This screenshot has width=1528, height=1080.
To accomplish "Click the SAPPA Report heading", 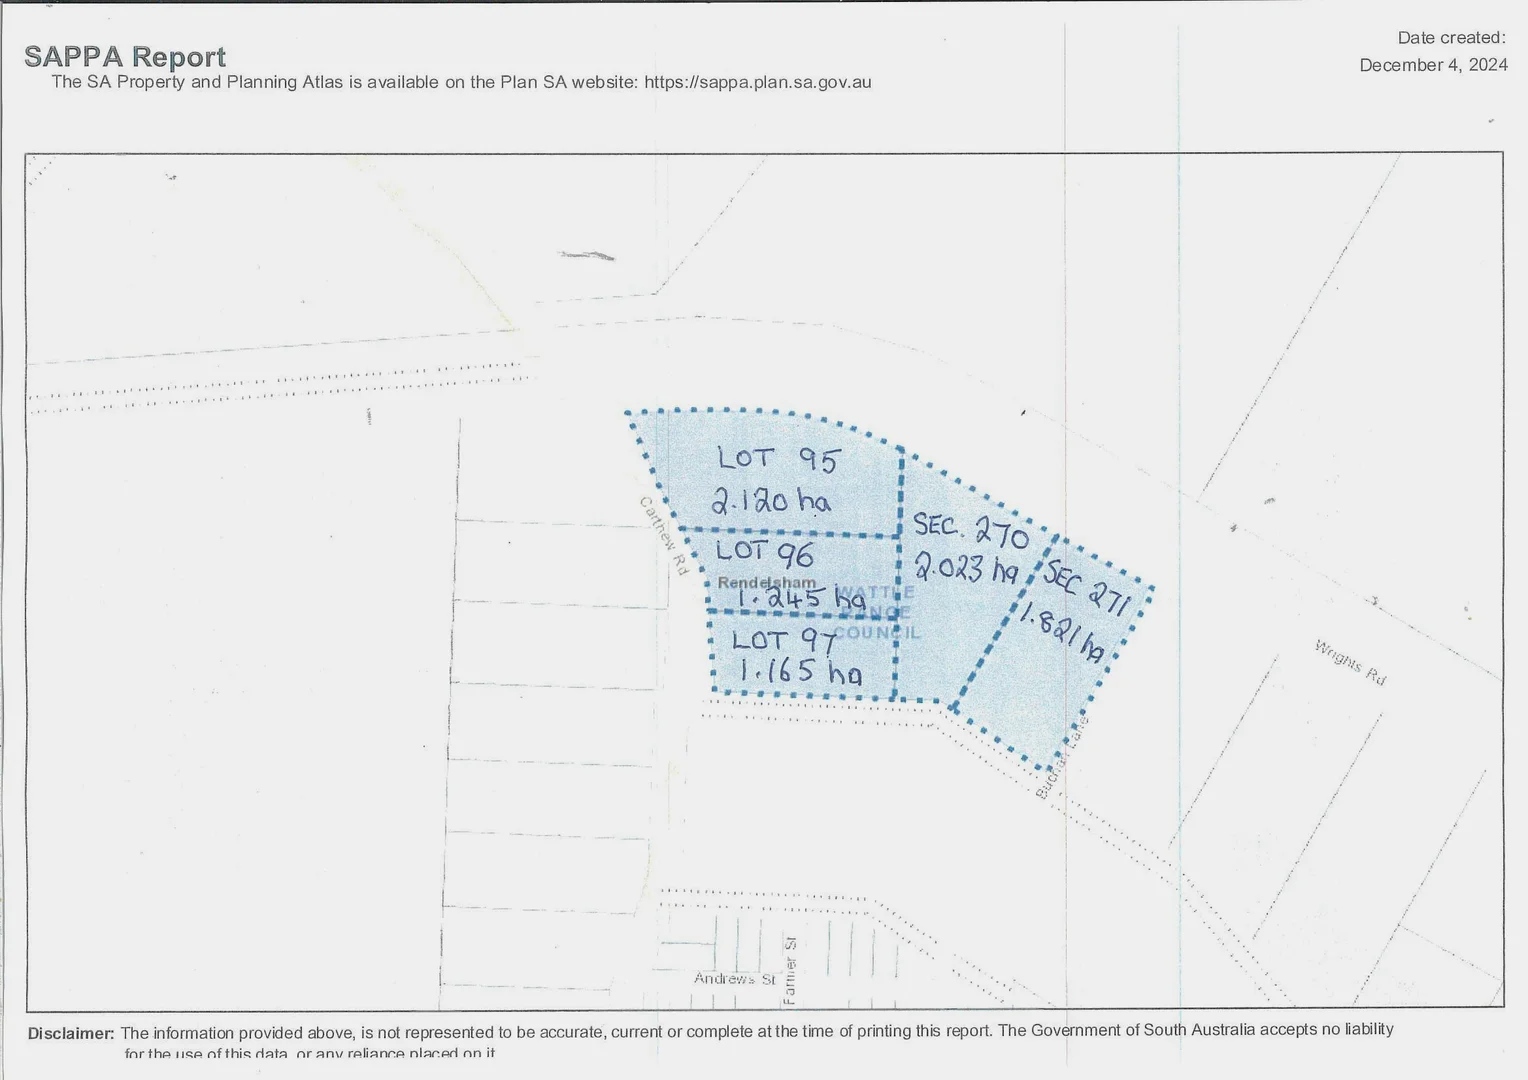I will [125, 57].
